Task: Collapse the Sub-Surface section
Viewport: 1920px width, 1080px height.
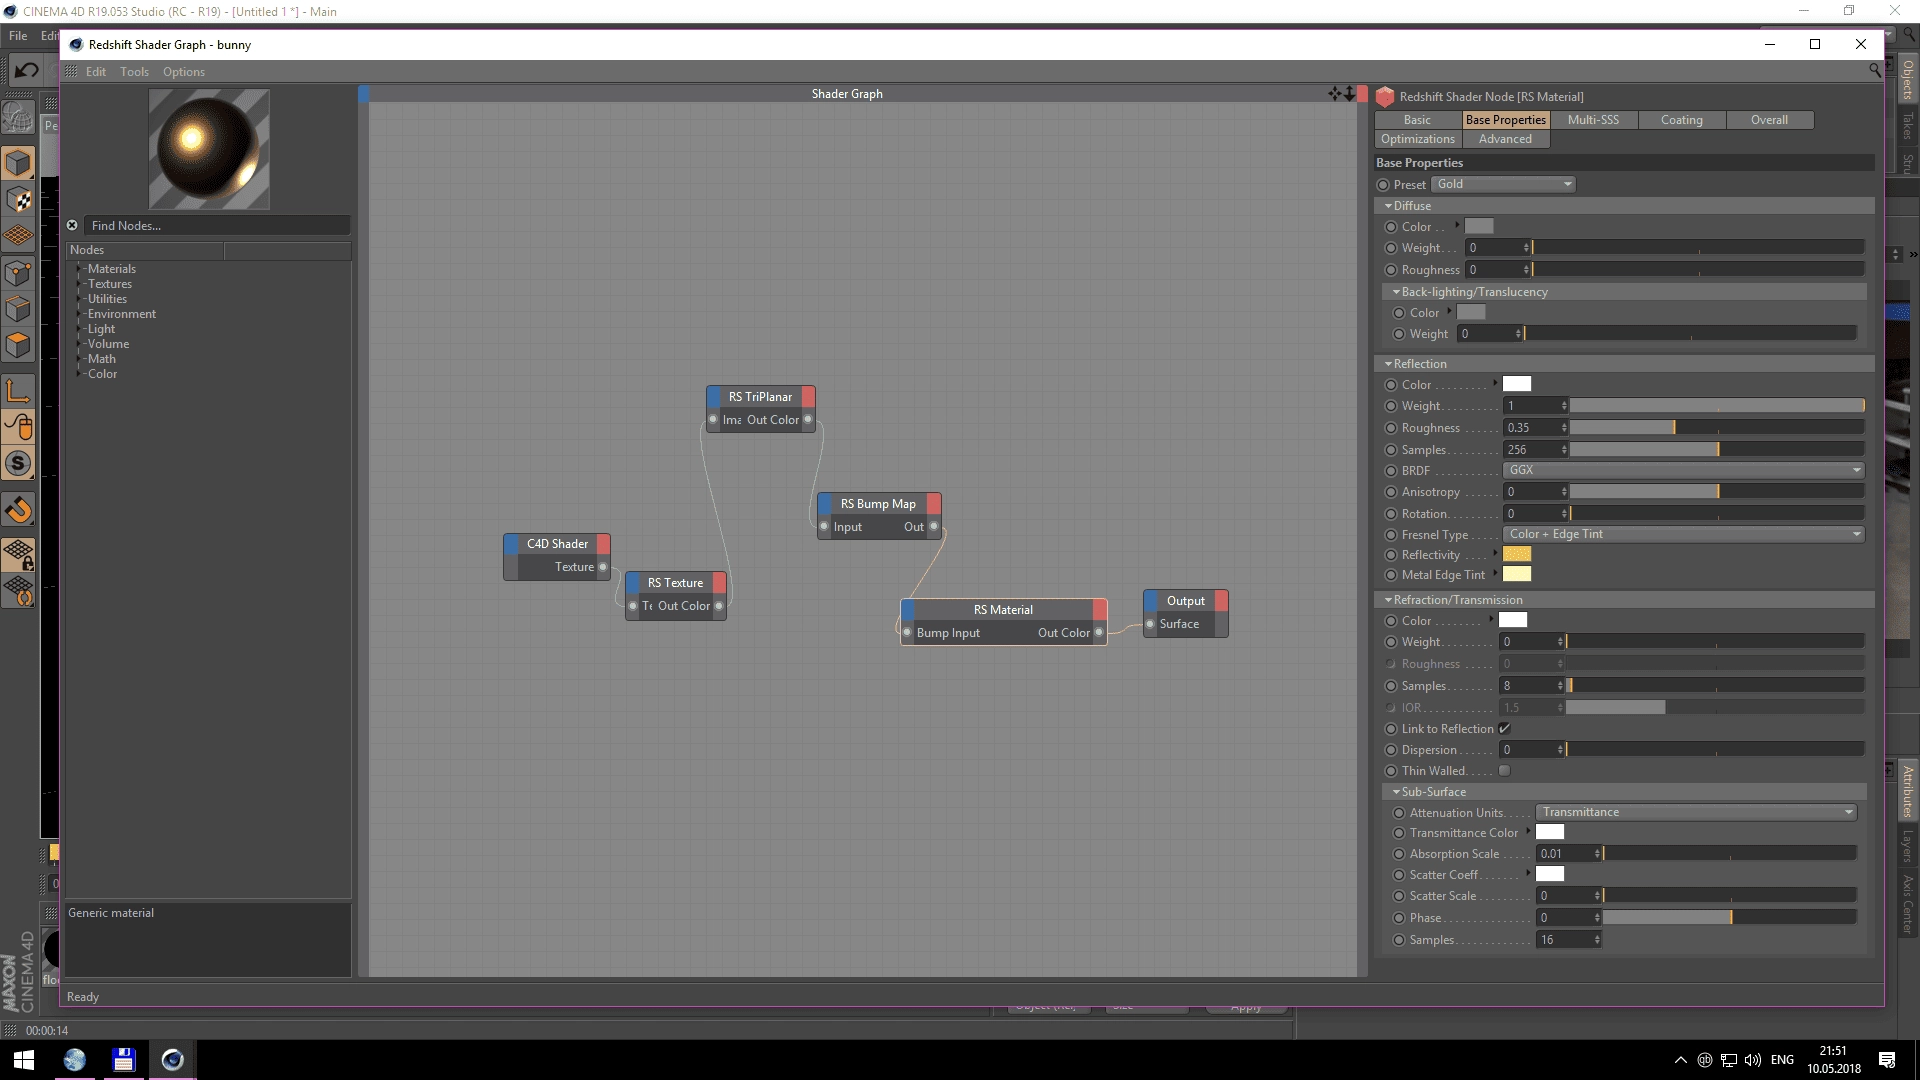Action: tap(1396, 792)
